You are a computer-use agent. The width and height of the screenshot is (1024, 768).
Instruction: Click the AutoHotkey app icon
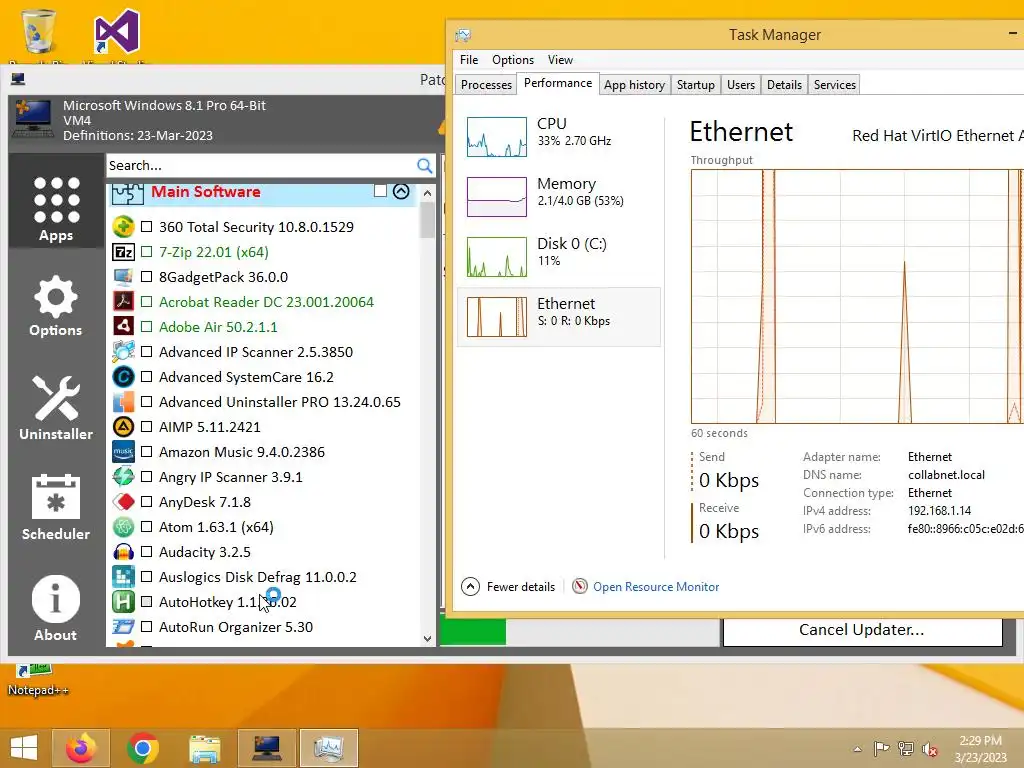click(123, 602)
